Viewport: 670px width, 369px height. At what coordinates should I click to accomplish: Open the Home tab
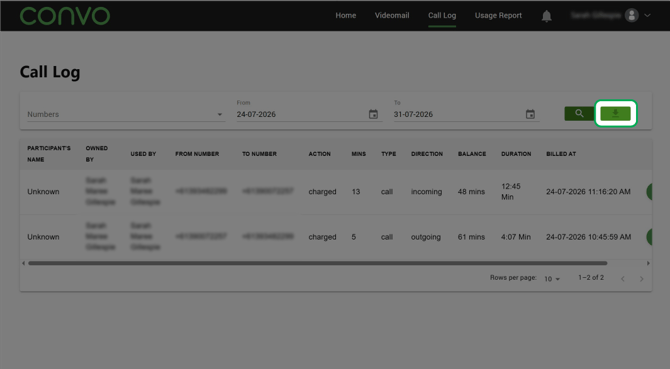tap(346, 15)
